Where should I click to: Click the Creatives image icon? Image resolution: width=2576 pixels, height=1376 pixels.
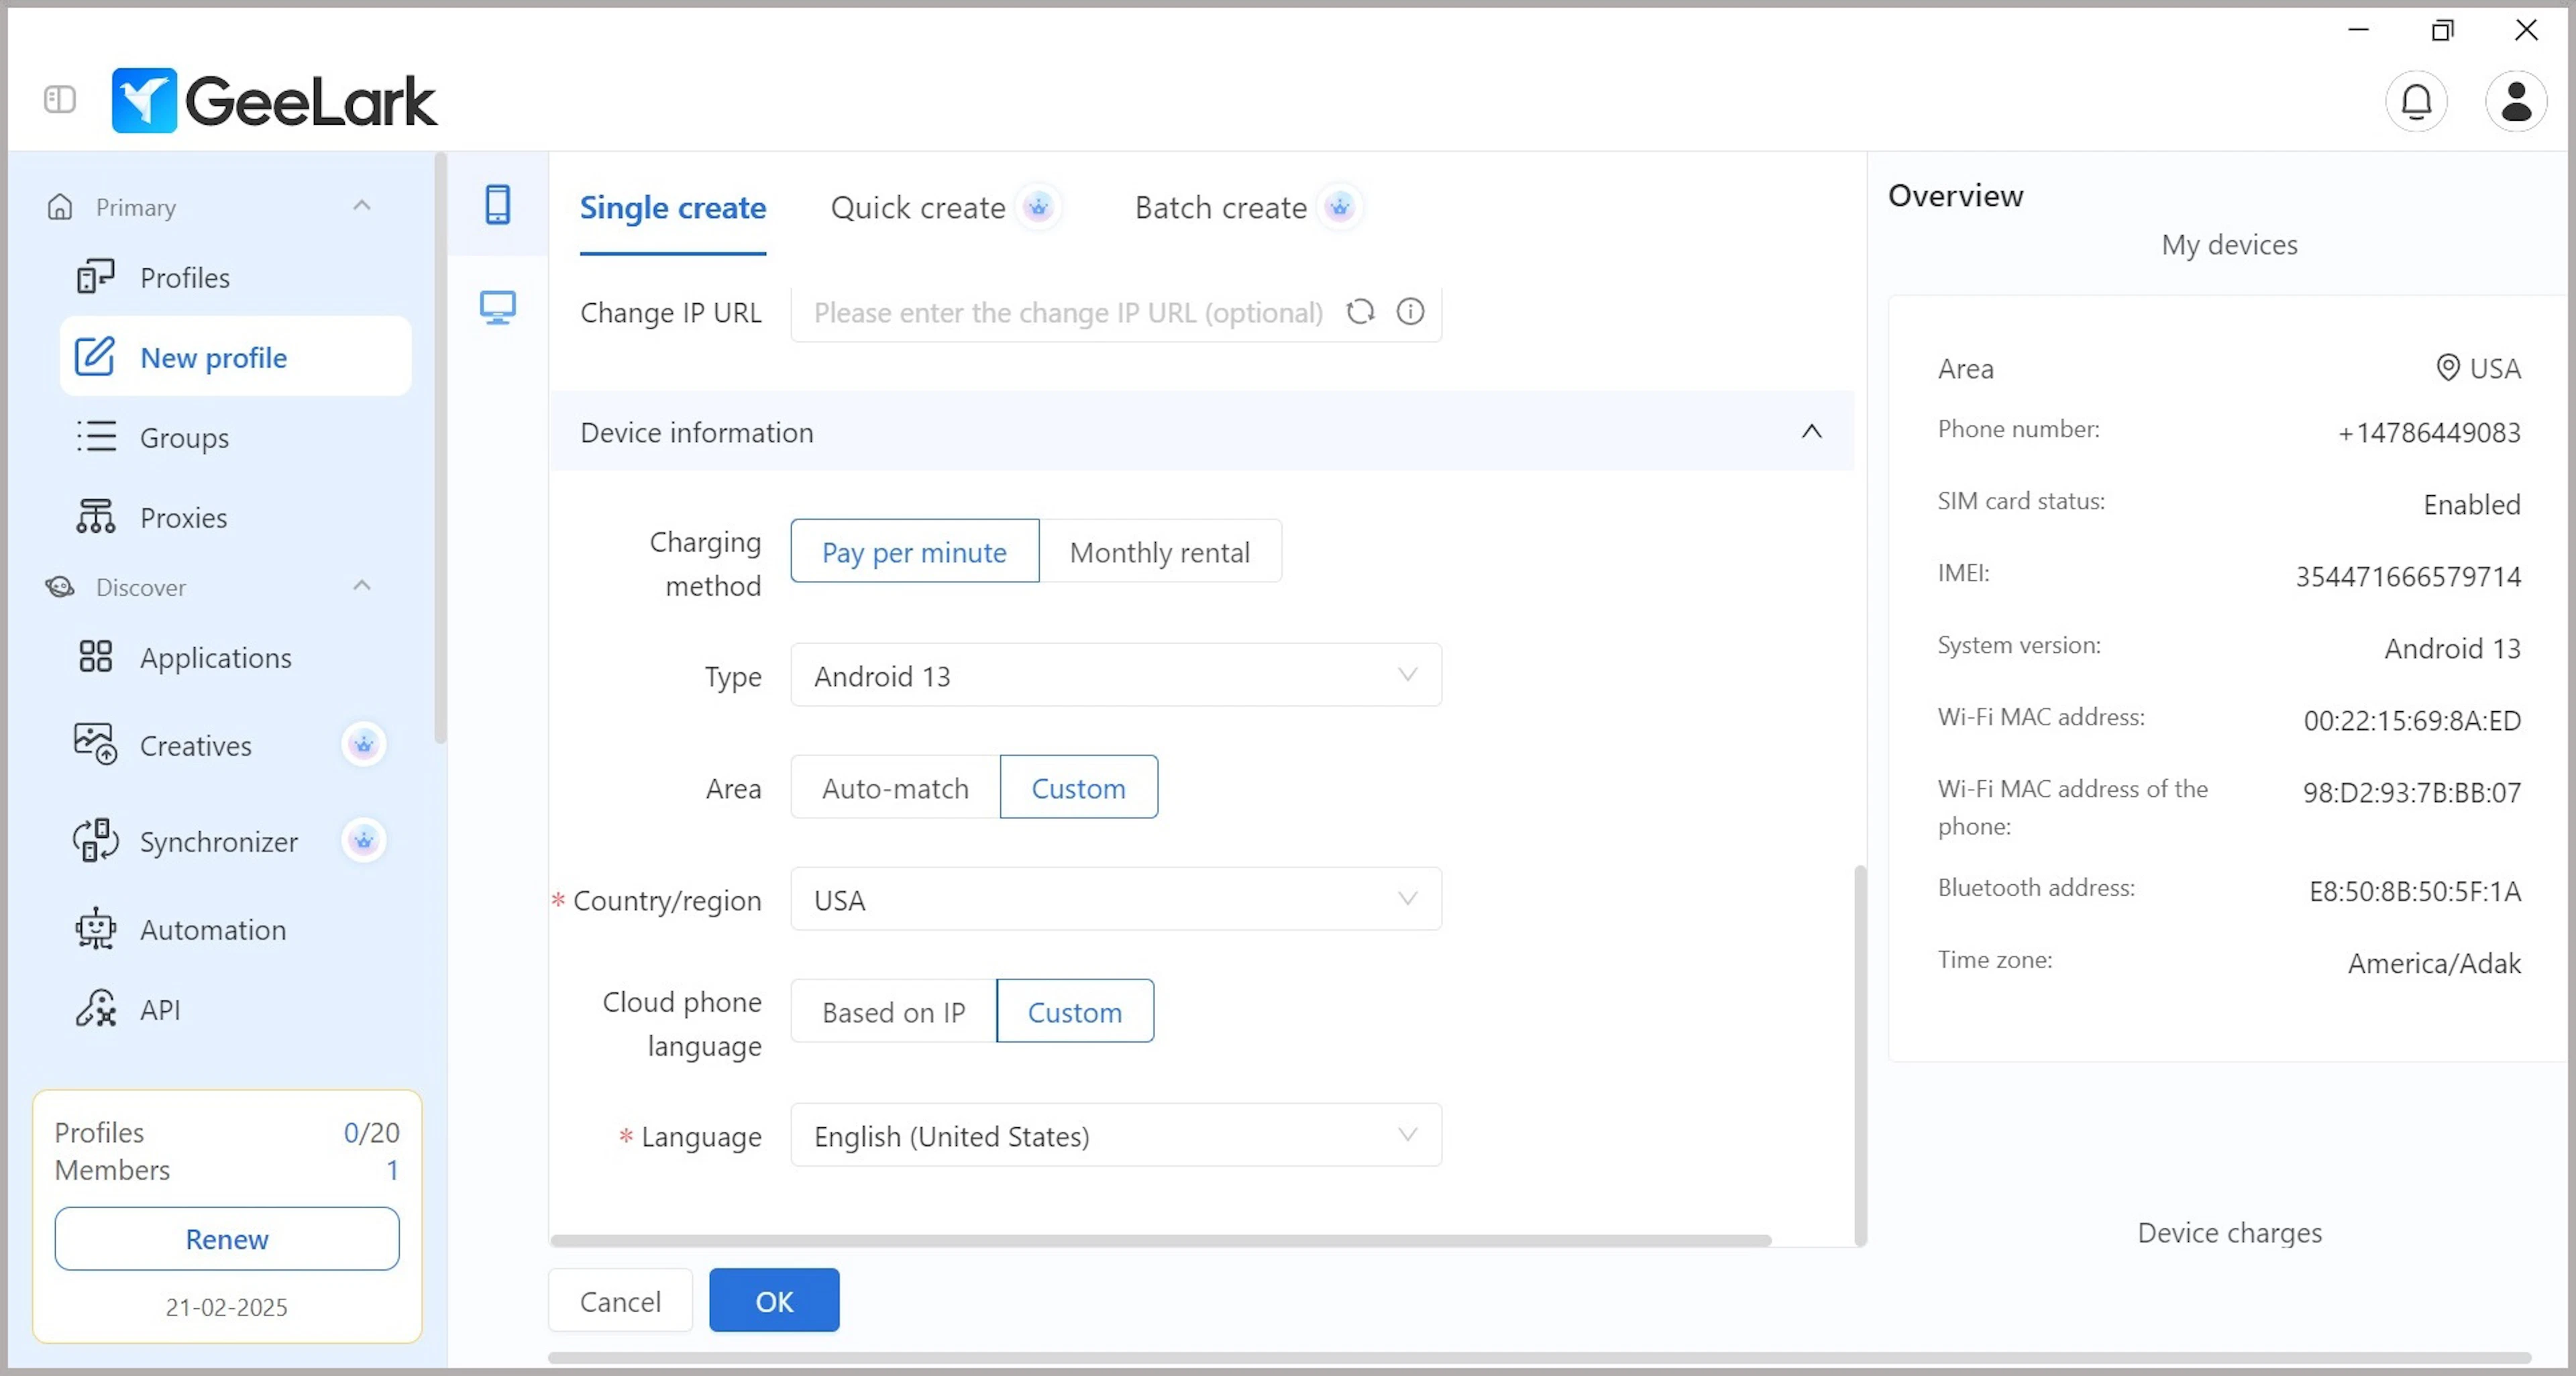pos(96,744)
